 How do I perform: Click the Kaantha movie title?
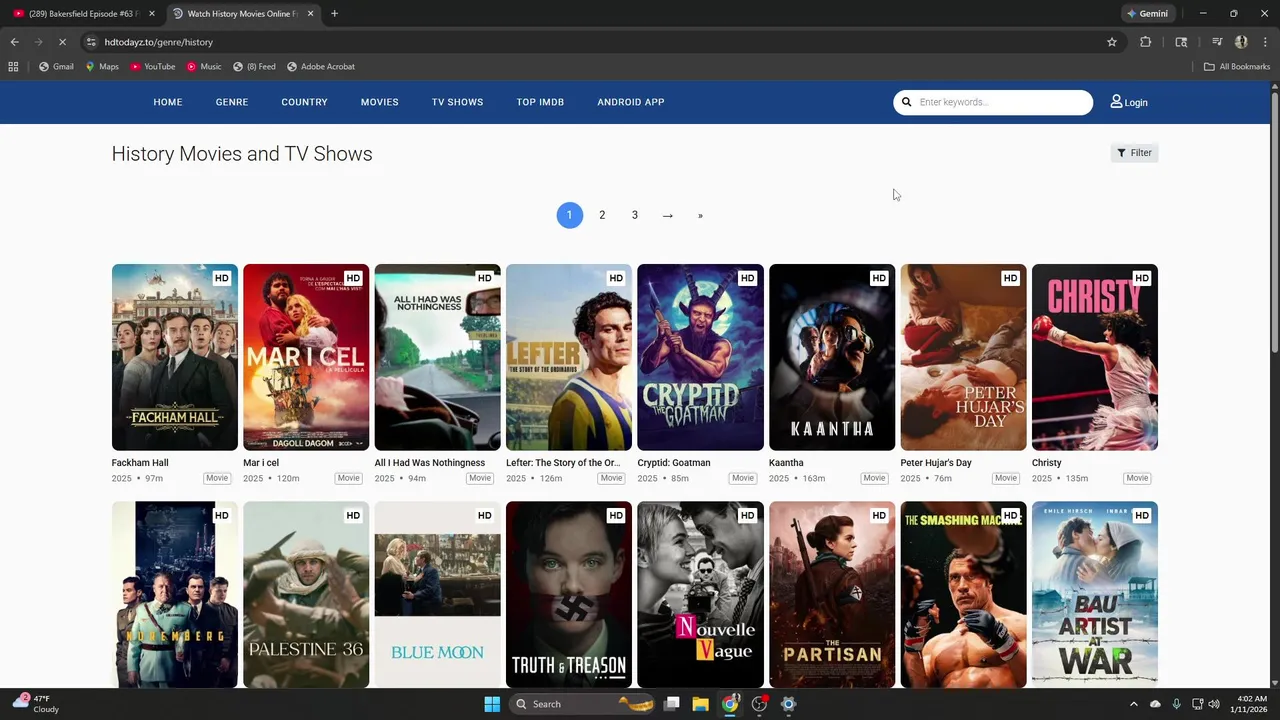[x=786, y=463]
